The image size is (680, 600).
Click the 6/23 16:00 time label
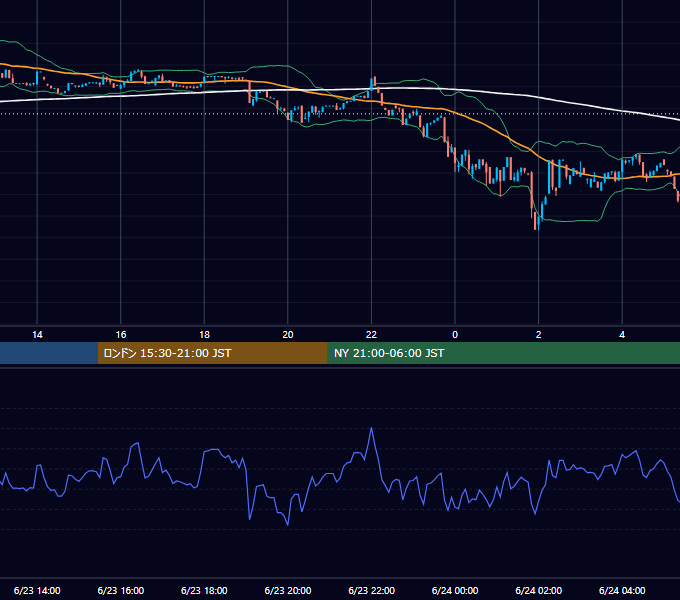[121, 590]
